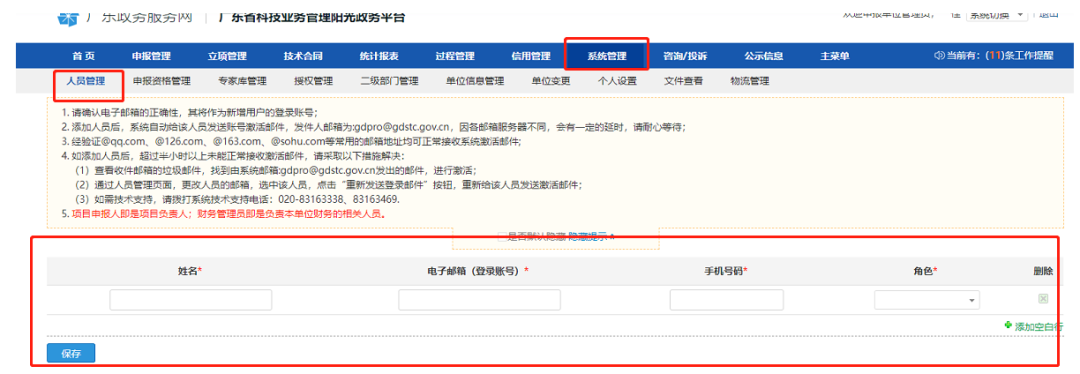Screen dimensions: 1080x374
Task: Click the 电子邮箱 (登录账号) input field
Action: [x=479, y=300]
